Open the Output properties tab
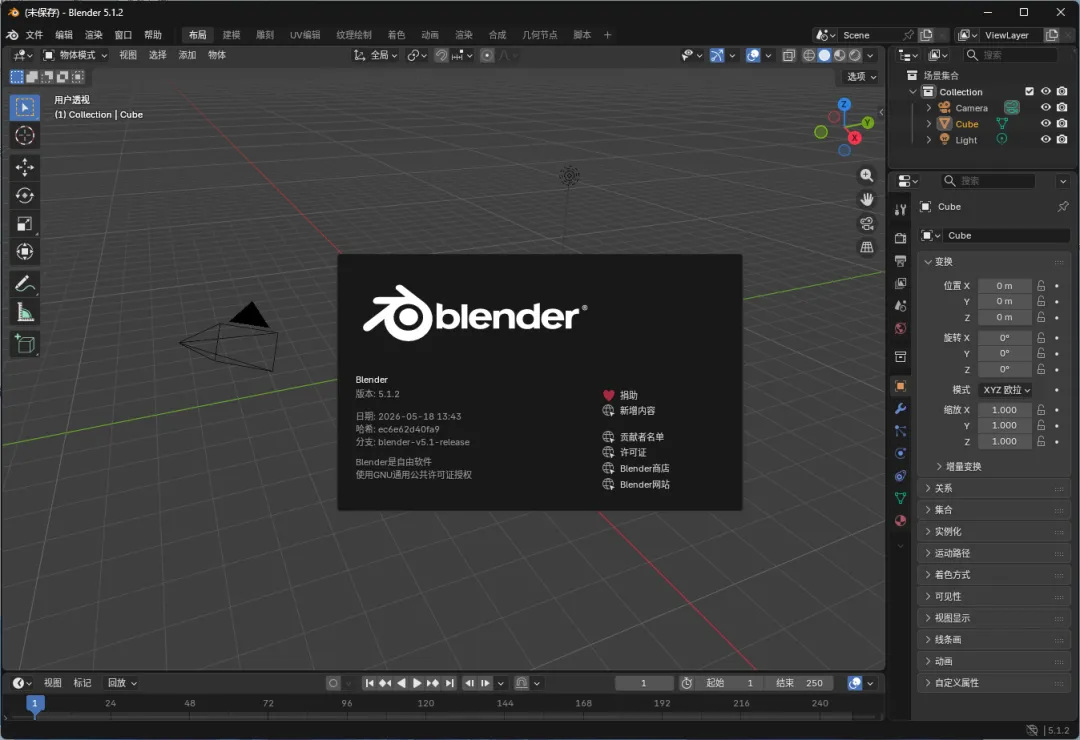This screenshot has width=1080, height=740. 900,260
